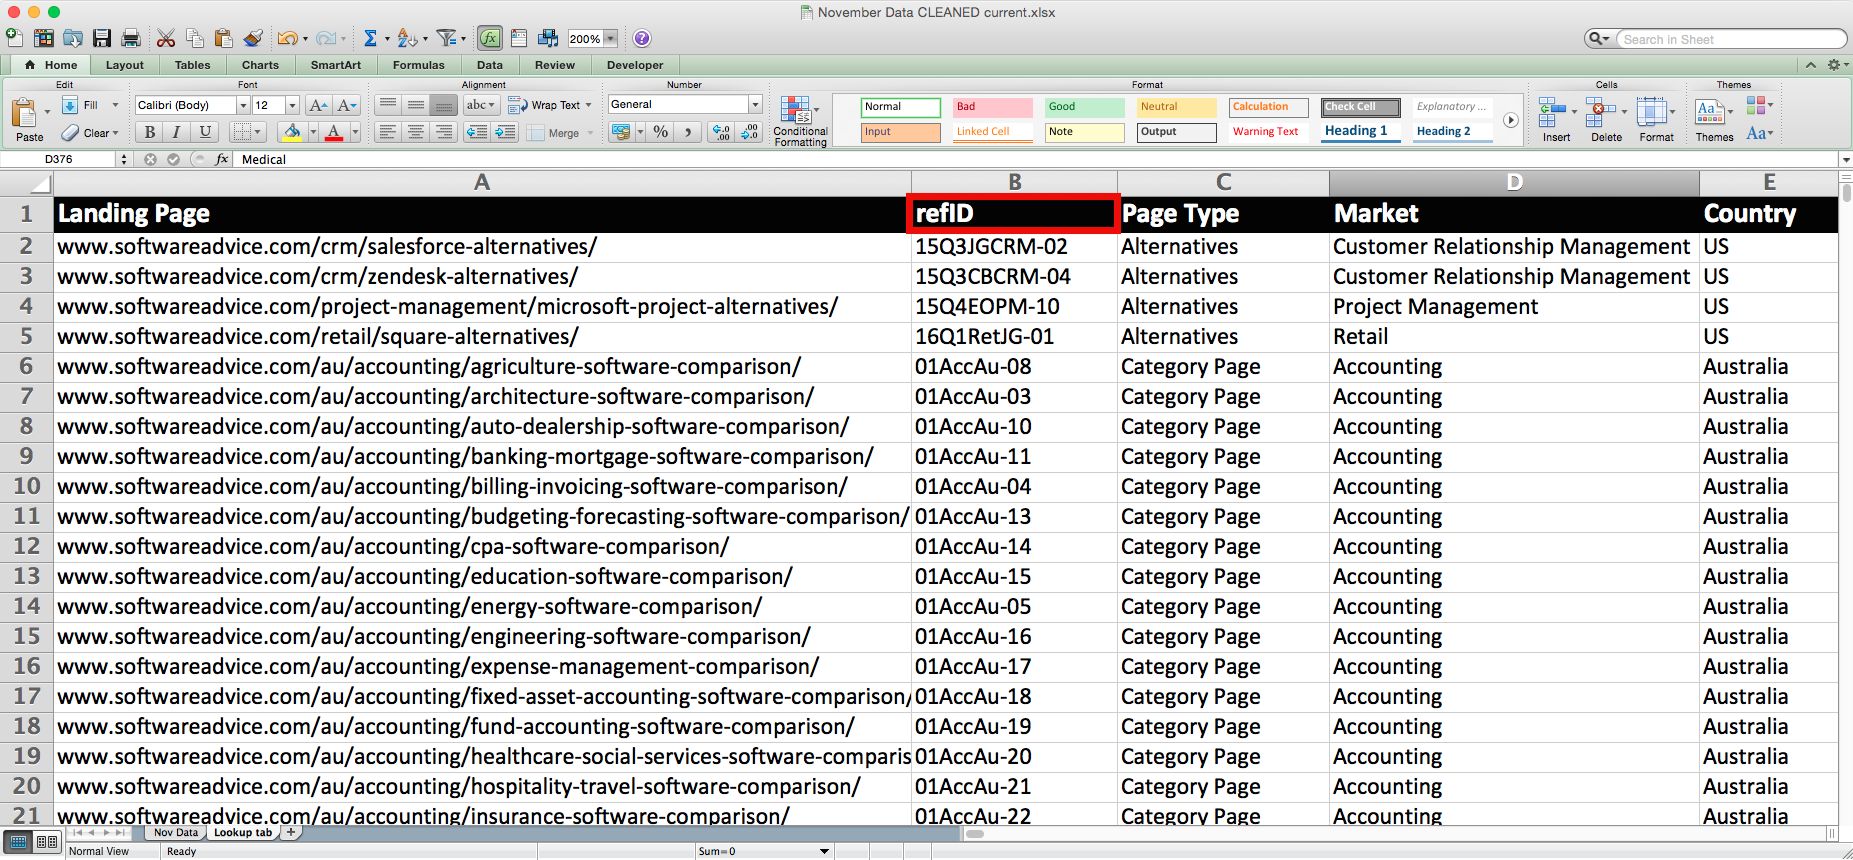1853x860 pixels.
Task: Click the percent style icon
Action: (660, 132)
